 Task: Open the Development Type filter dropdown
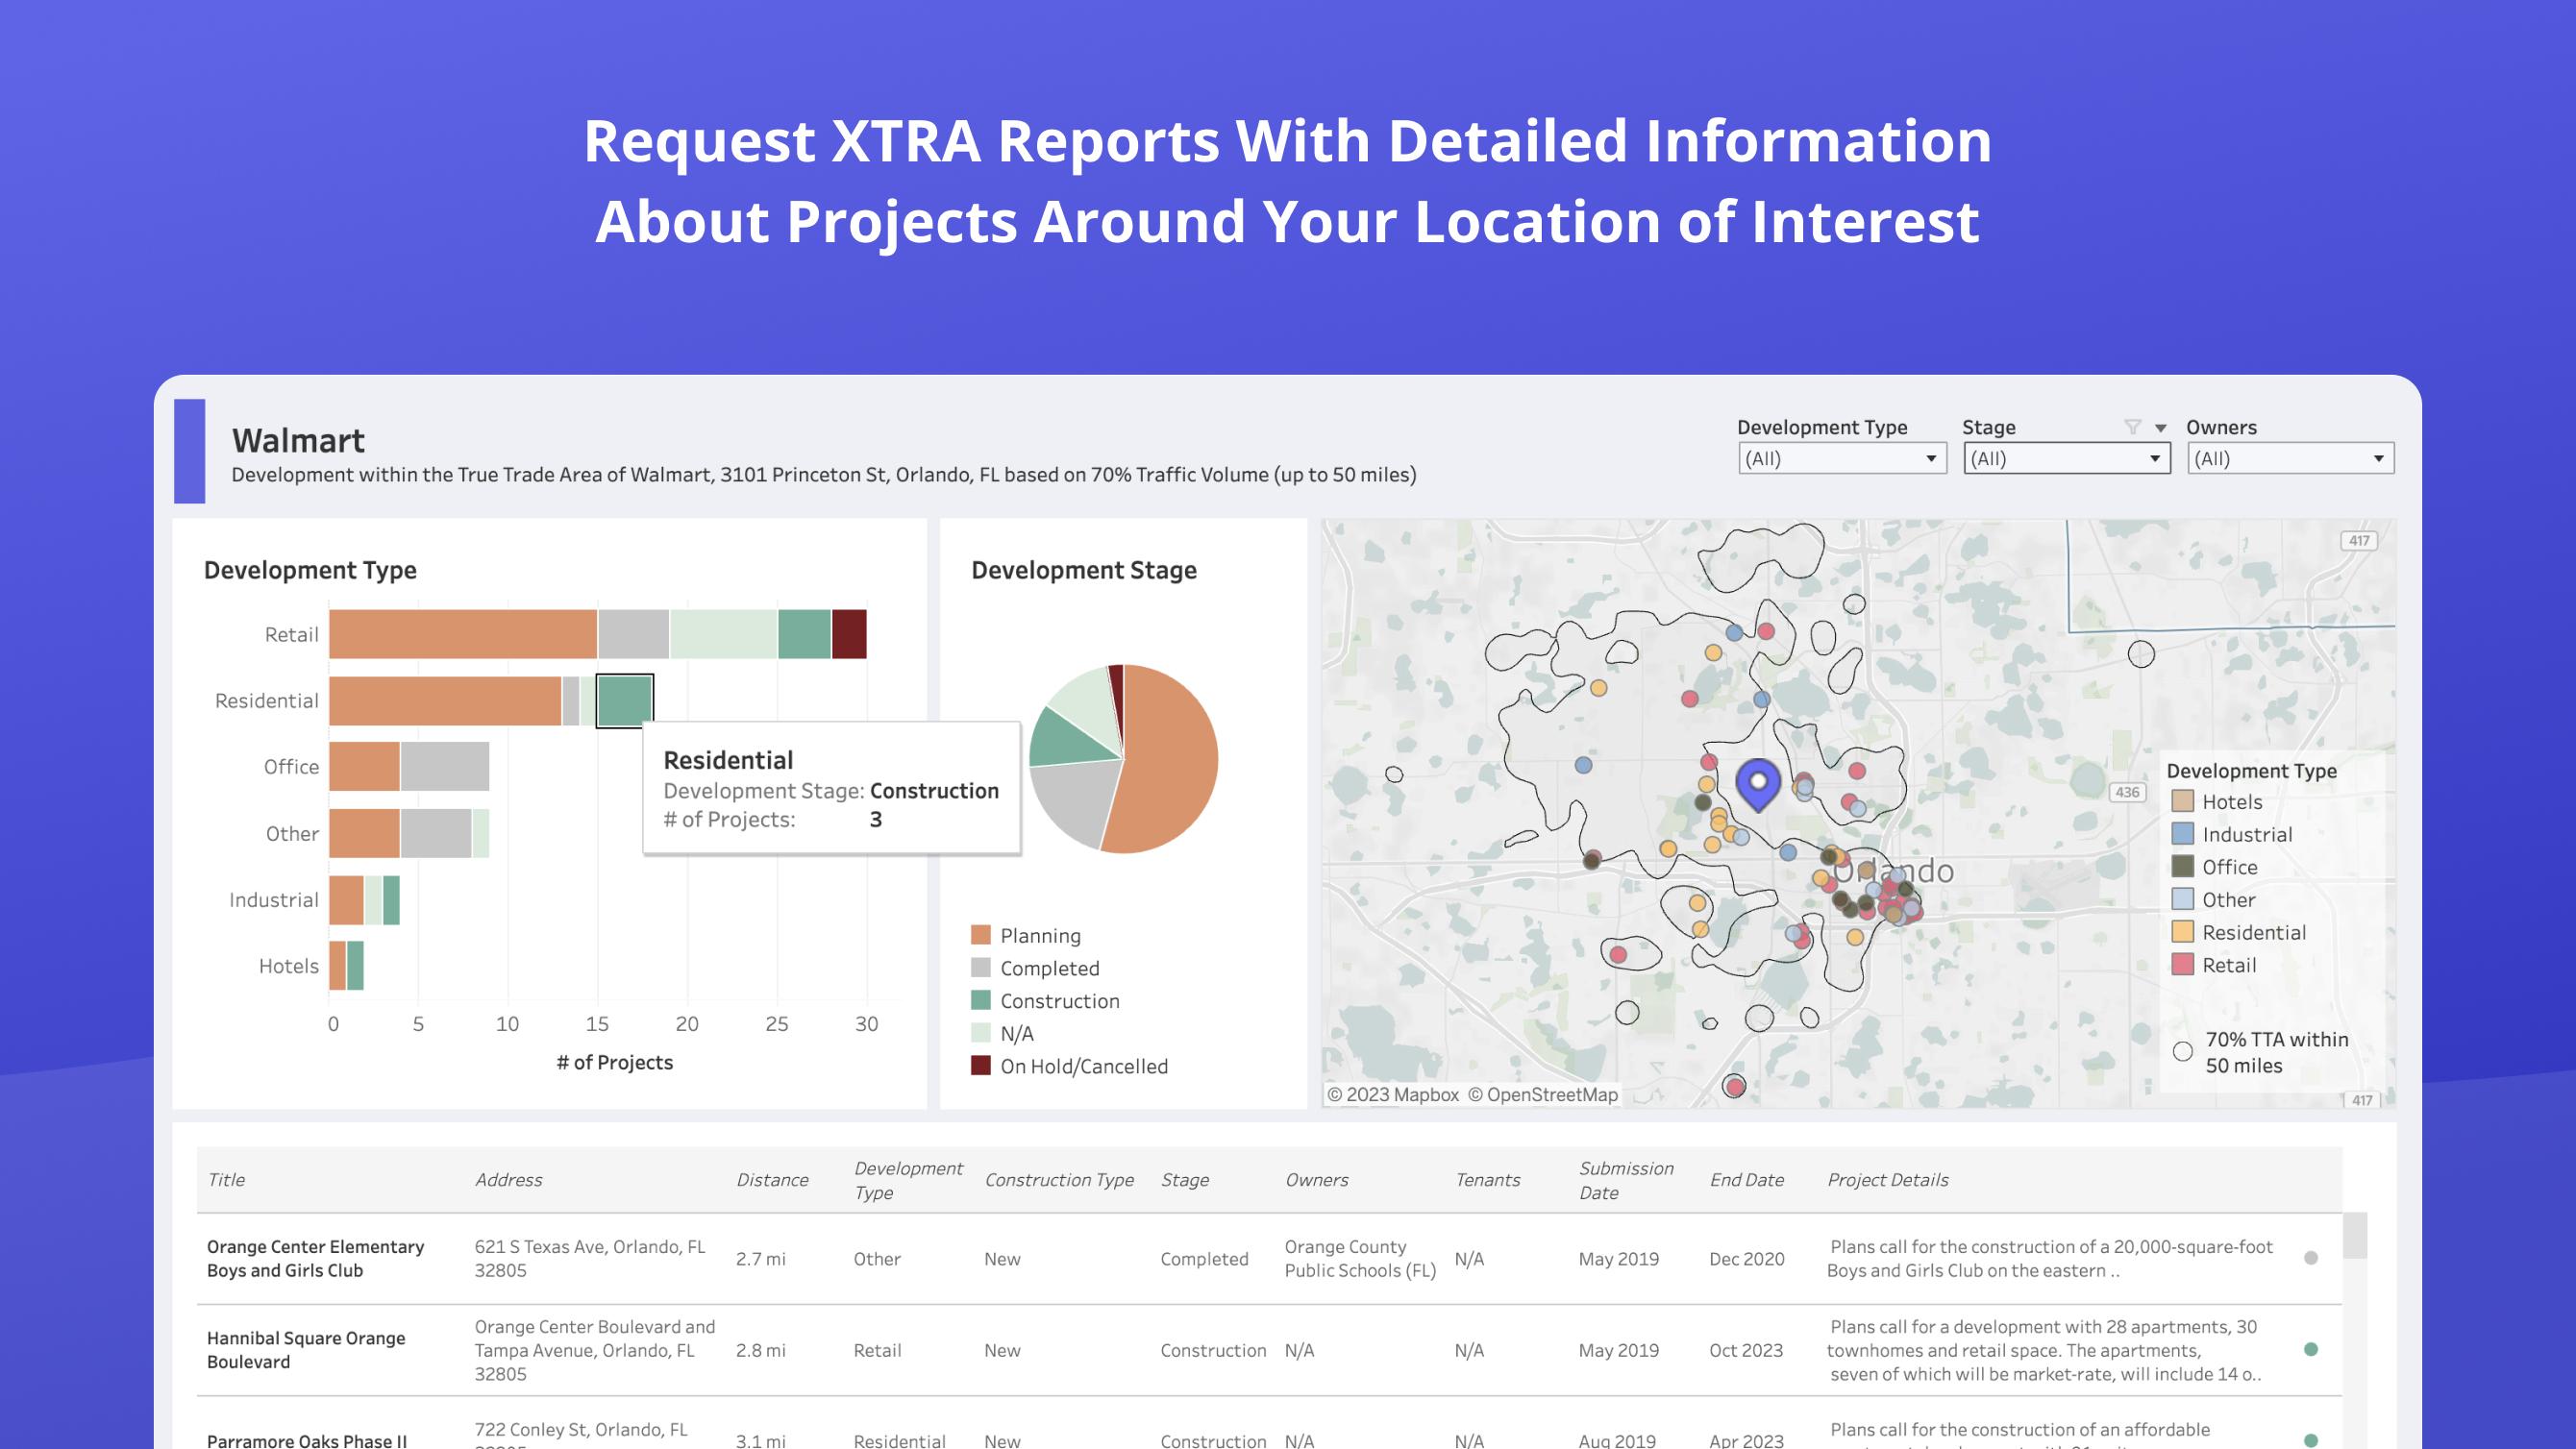(1842, 459)
